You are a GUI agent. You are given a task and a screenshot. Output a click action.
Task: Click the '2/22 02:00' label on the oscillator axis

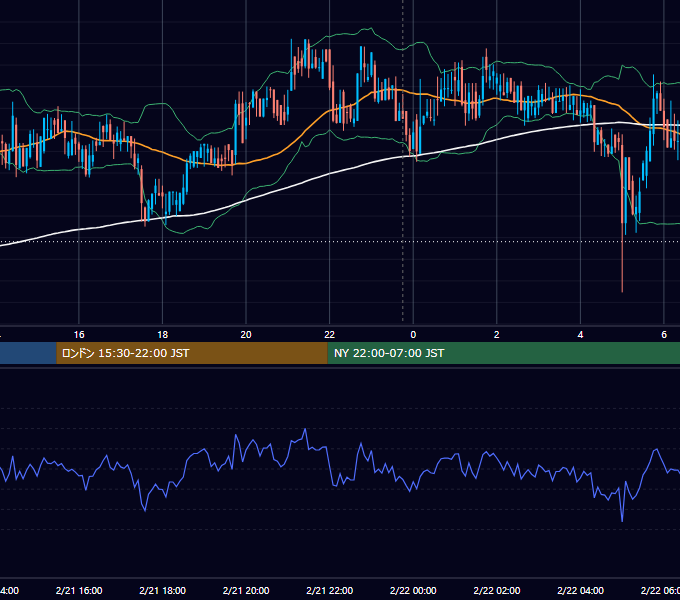(497, 590)
